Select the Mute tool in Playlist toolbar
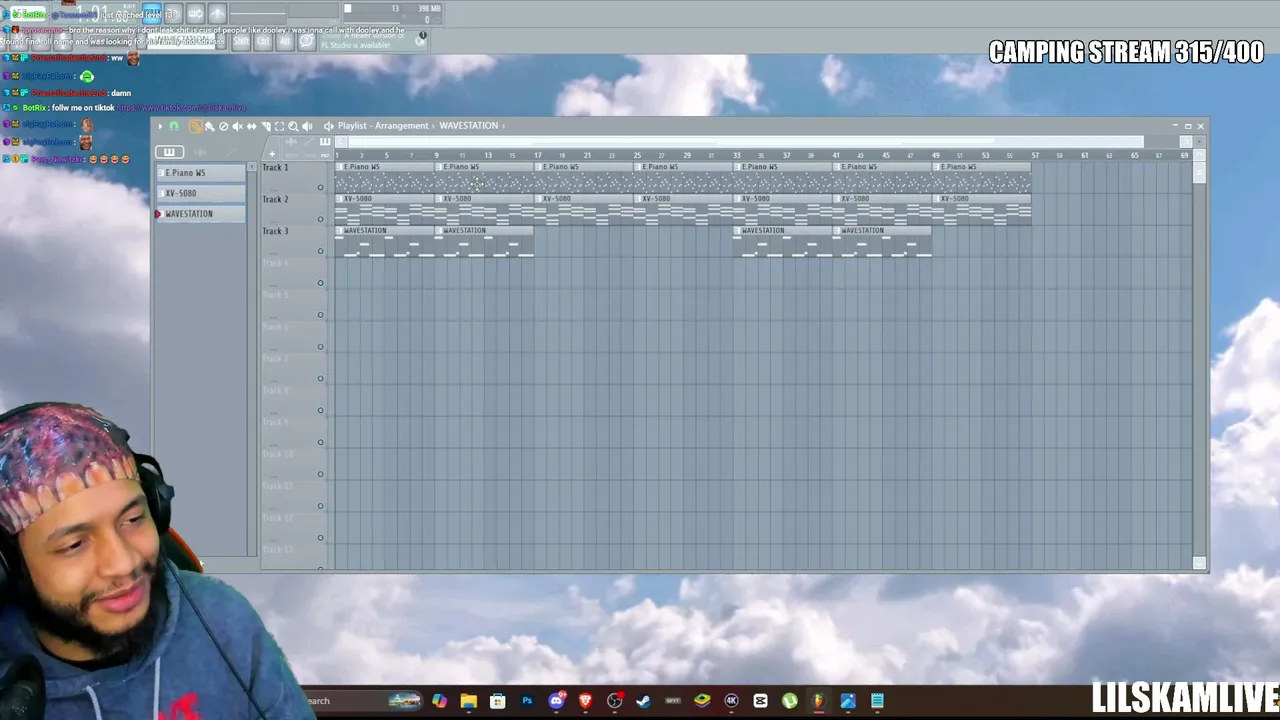This screenshot has height=720, width=1280. (x=237, y=126)
